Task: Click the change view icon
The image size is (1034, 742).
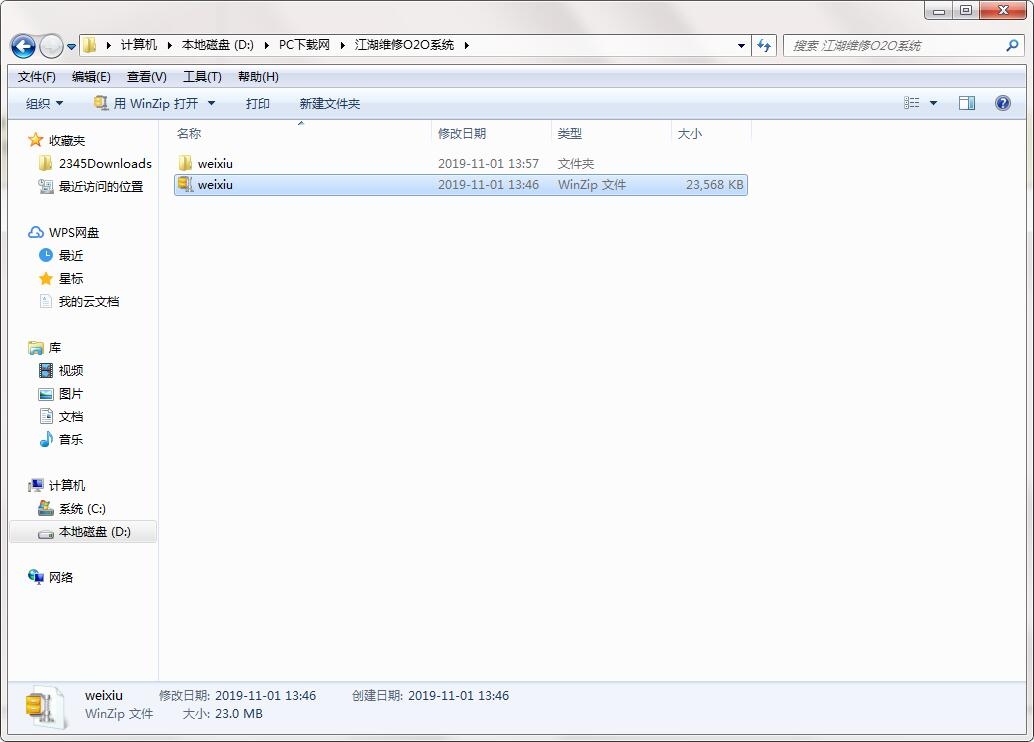Action: (911, 103)
